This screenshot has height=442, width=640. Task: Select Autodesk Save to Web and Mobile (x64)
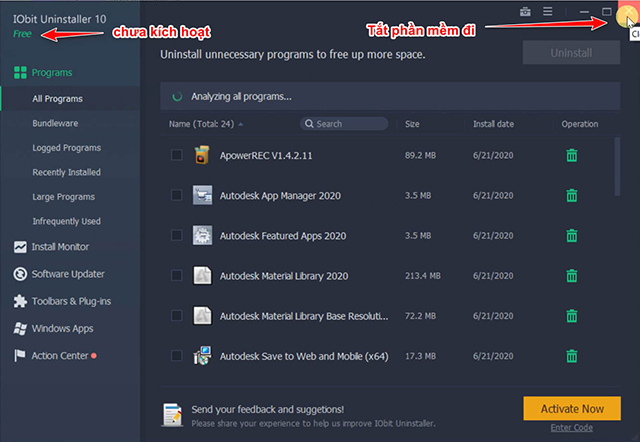304,356
